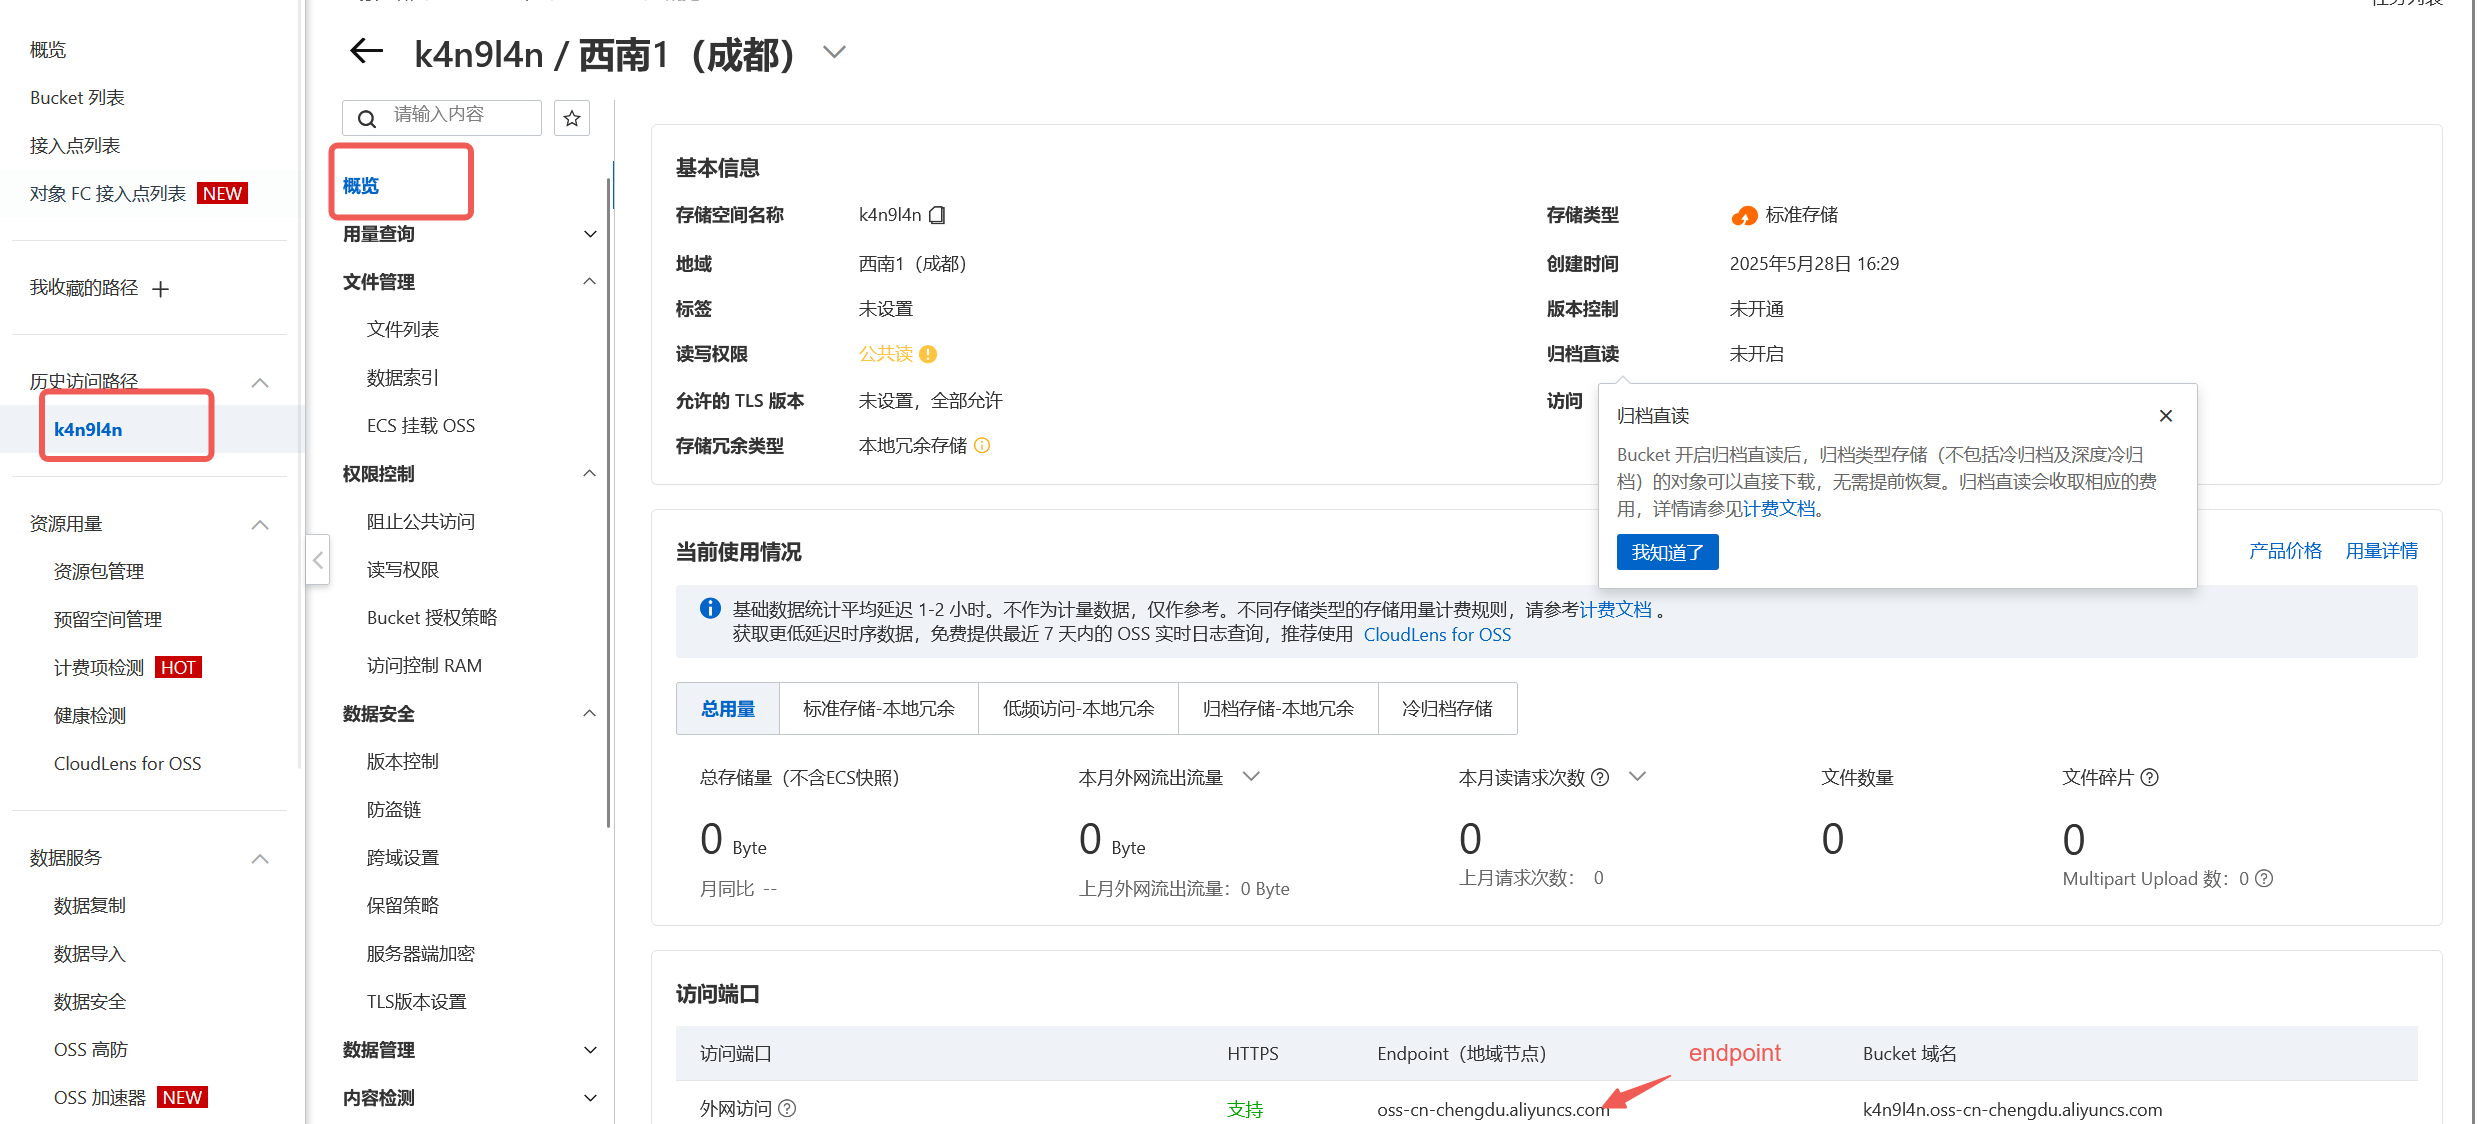Collapse the sidebar using the left-arrow handle

click(x=318, y=560)
